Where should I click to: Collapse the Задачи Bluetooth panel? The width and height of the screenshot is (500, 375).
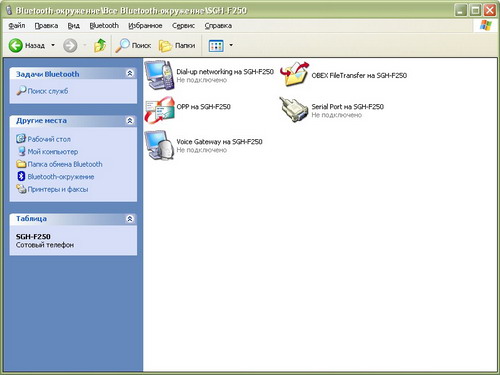pyautogui.click(x=130, y=73)
